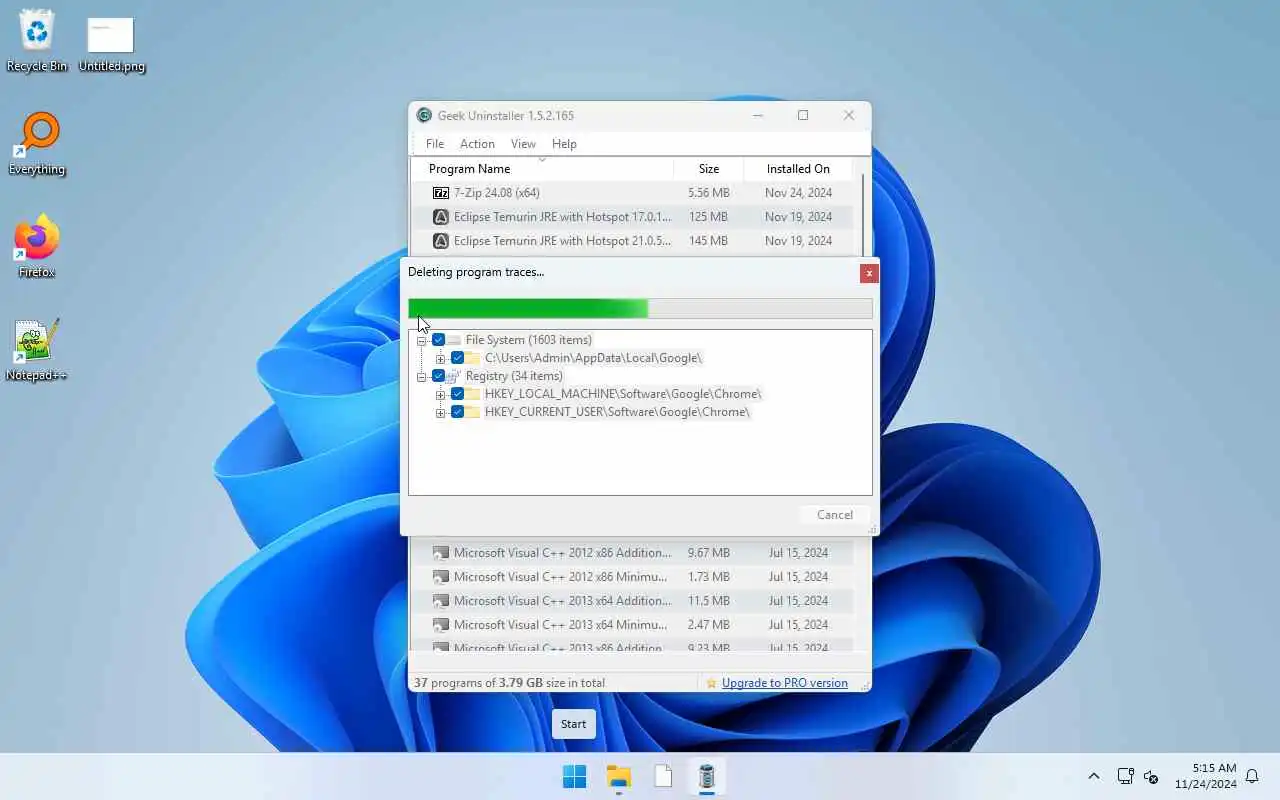The height and width of the screenshot is (800, 1280).
Task: Click the Geek Uninstaller title bar logo
Action: (424, 116)
